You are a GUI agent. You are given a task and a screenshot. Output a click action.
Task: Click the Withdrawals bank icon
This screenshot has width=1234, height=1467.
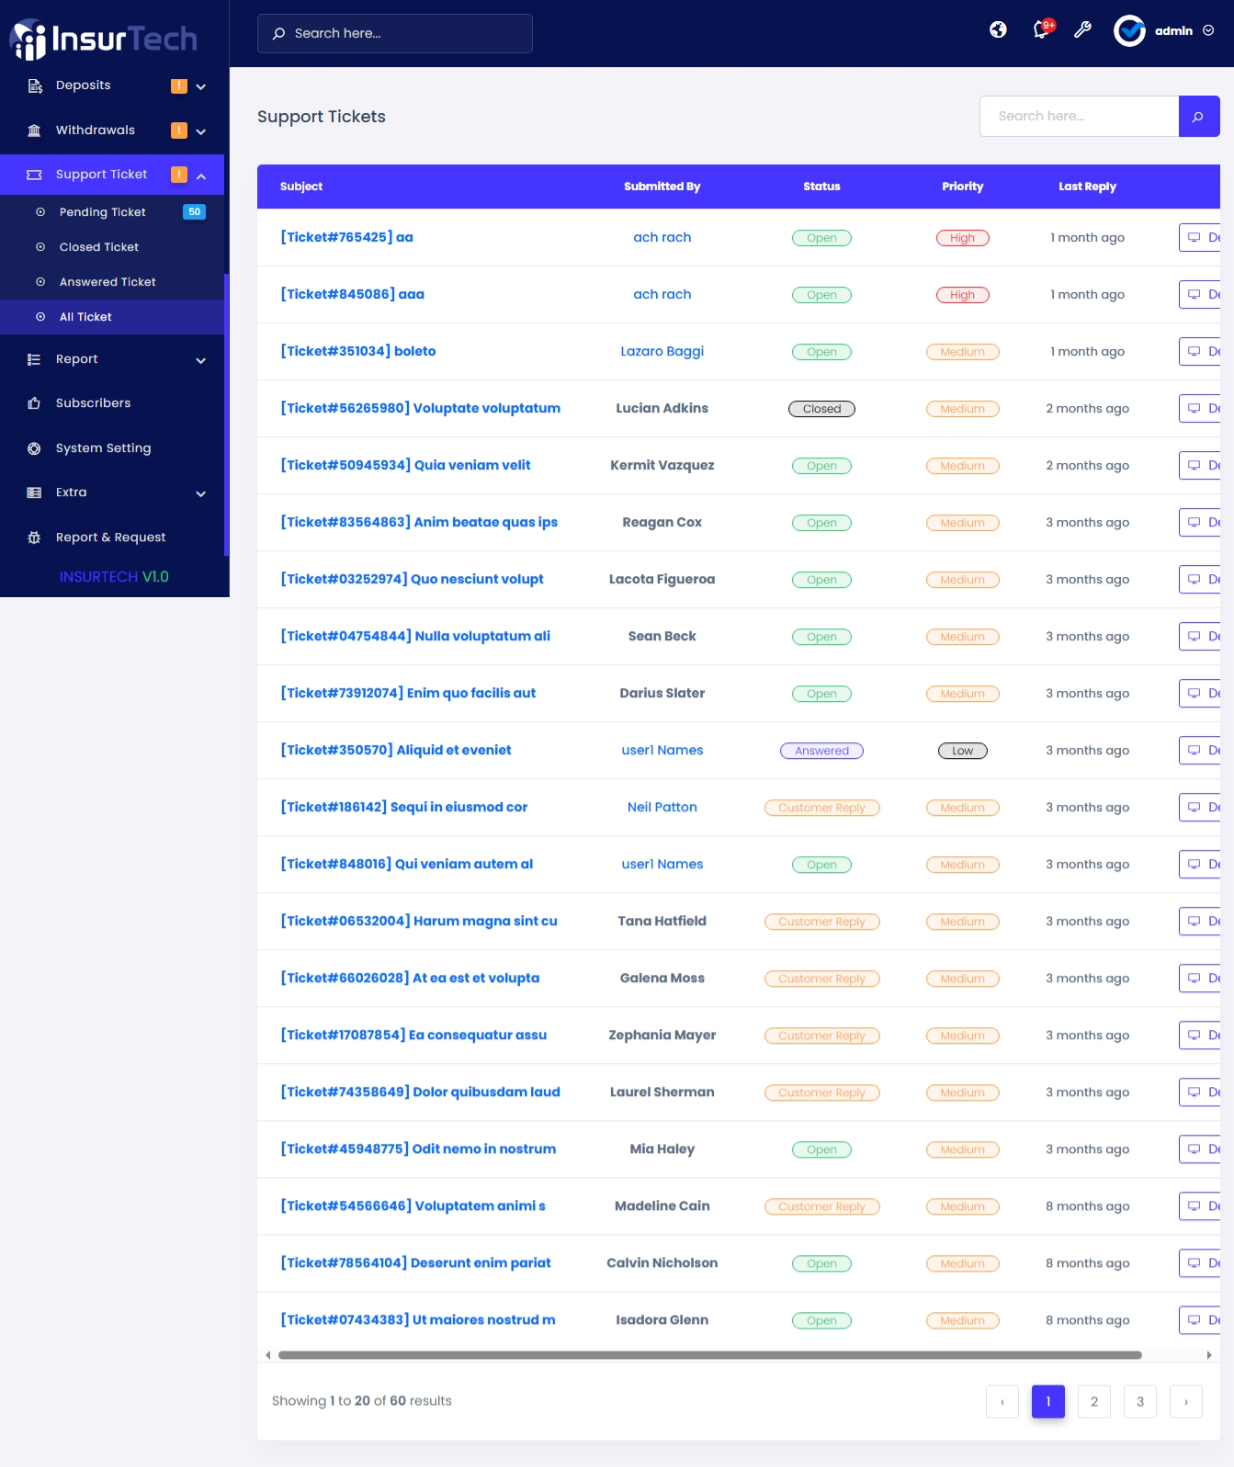pos(34,130)
